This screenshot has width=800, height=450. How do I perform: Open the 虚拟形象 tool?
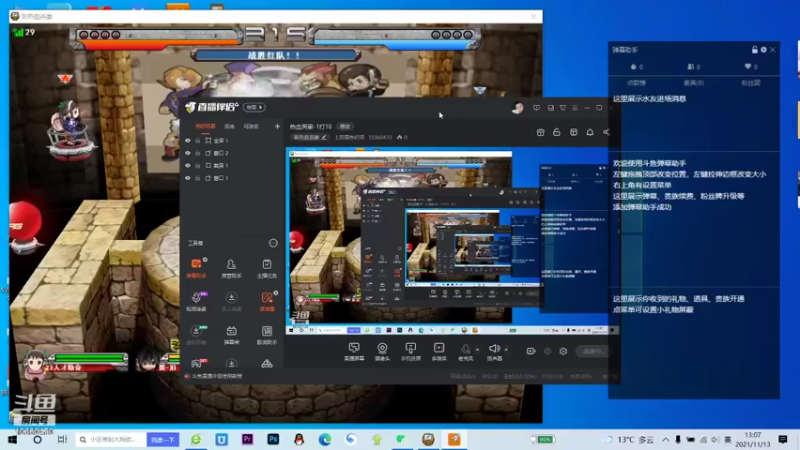pyautogui.click(x=196, y=334)
